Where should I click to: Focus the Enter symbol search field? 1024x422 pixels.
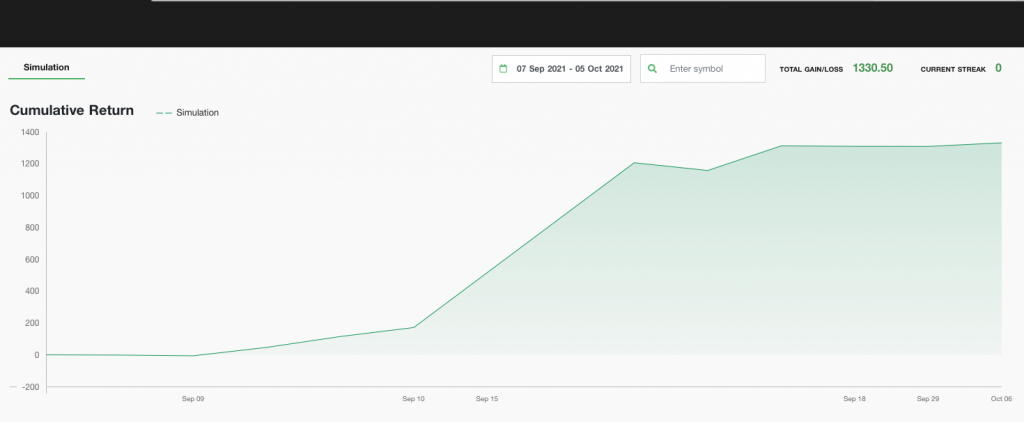(703, 69)
